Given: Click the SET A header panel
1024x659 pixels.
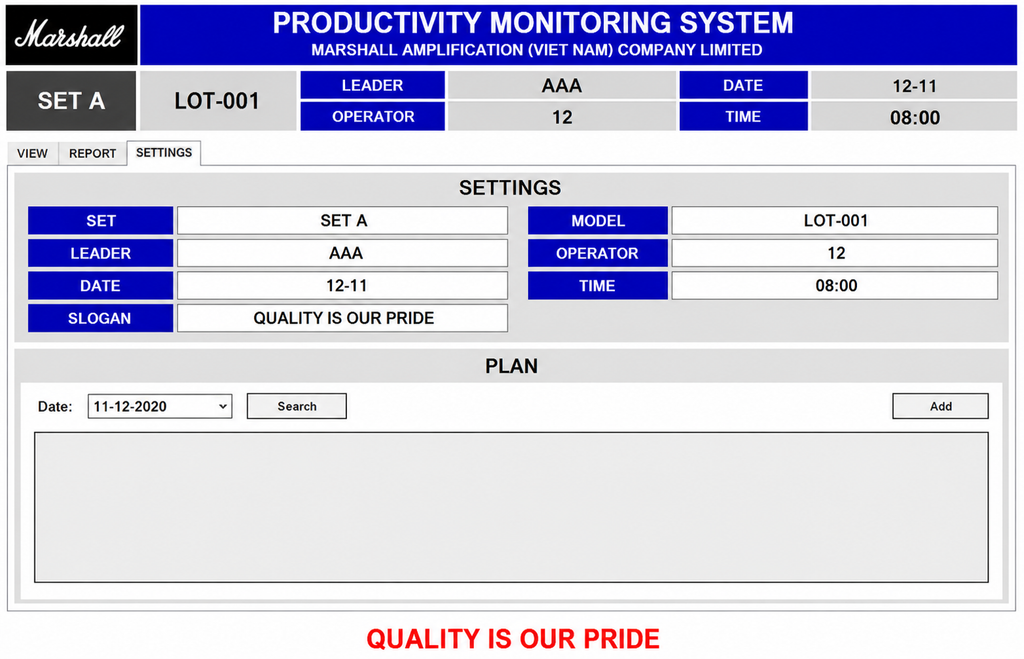Looking at the screenshot, I should (x=71, y=101).
